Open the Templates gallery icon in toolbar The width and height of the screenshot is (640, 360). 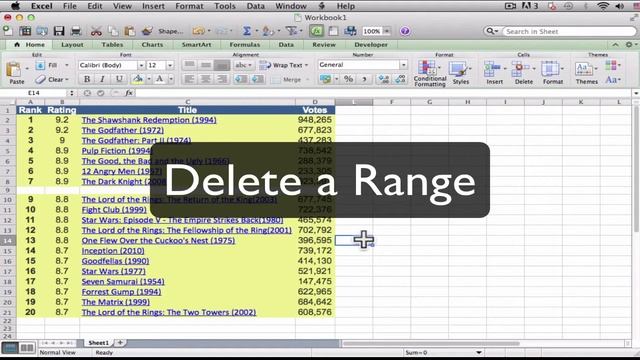tap(25, 31)
